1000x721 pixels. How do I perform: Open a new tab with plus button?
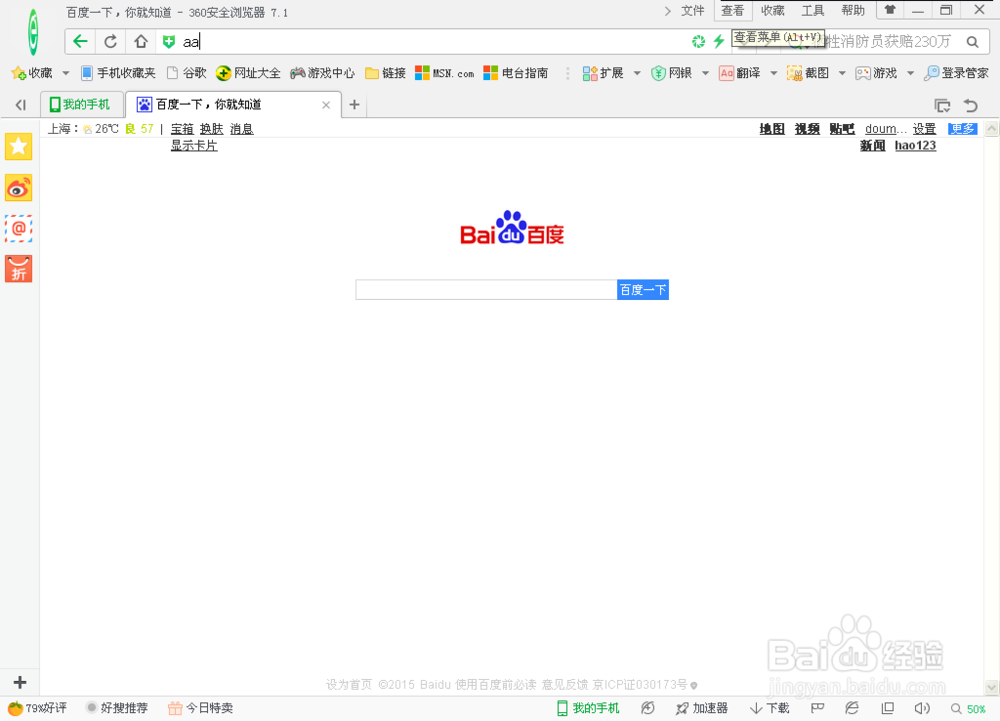pos(355,105)
